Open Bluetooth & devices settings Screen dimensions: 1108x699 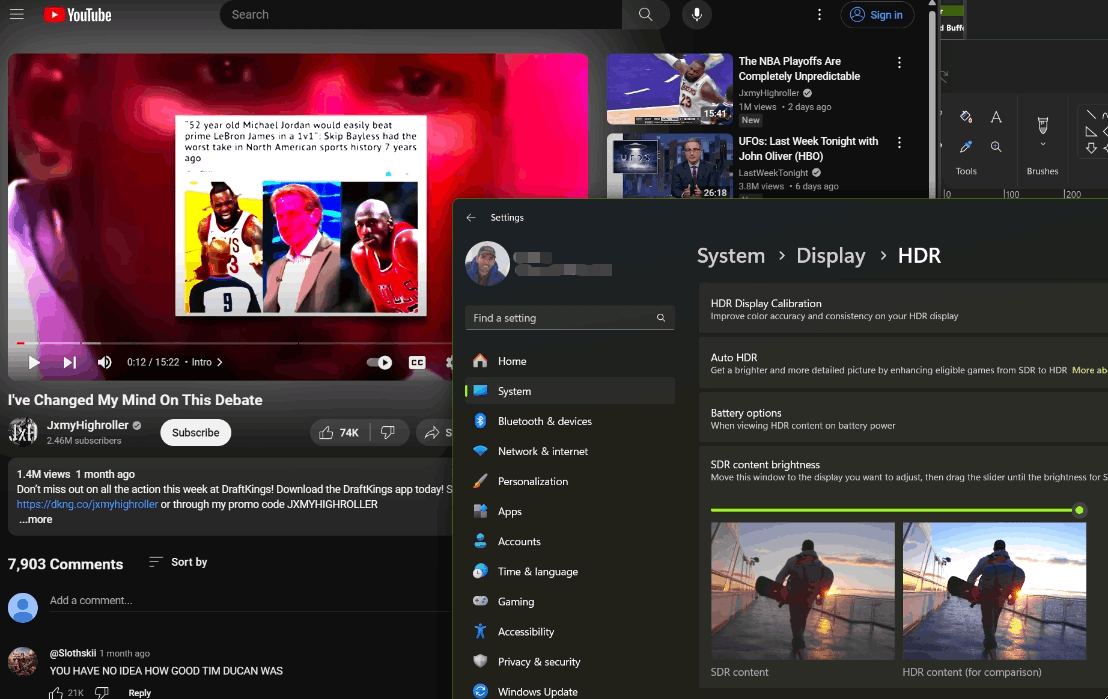point(570,421)
